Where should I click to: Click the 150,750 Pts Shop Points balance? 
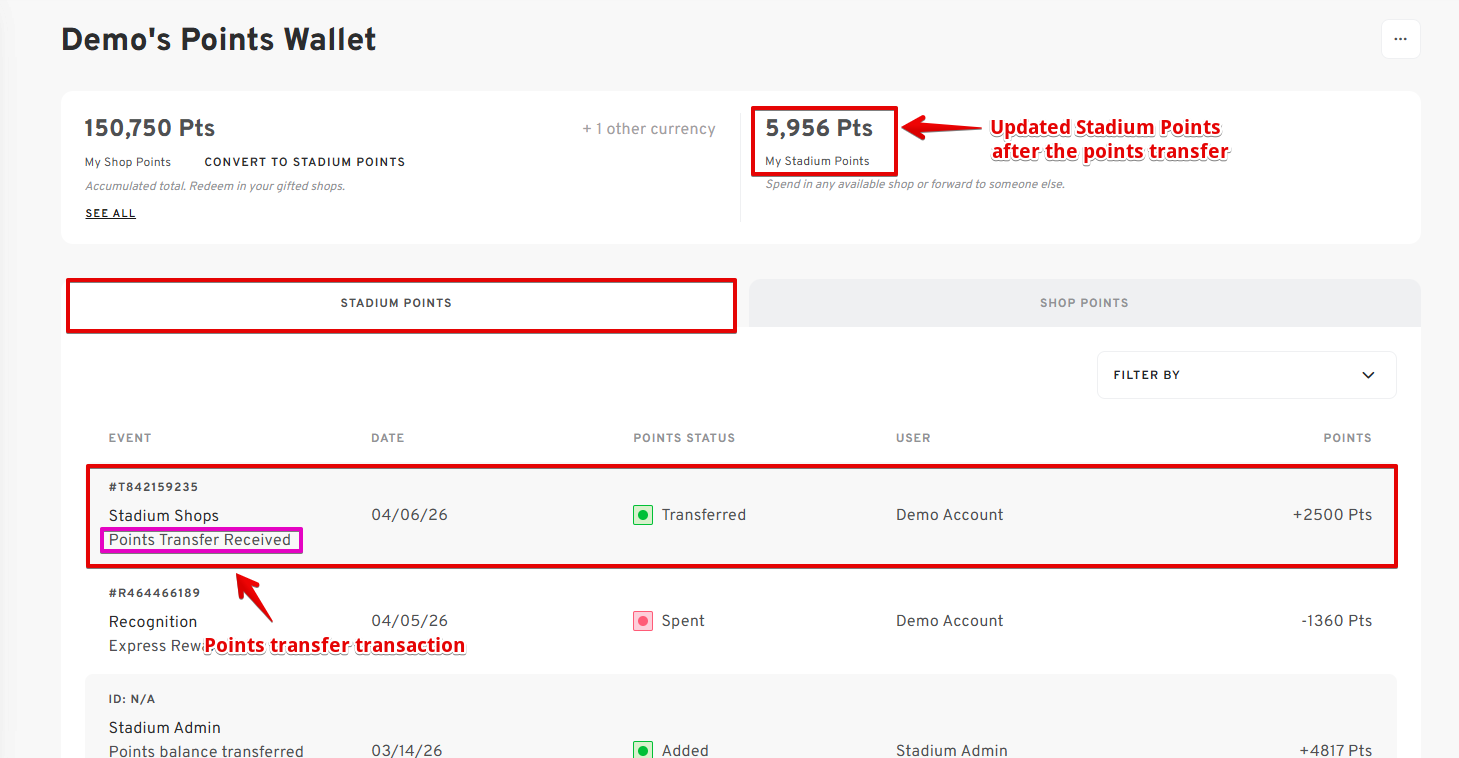[x=149, y=128]
